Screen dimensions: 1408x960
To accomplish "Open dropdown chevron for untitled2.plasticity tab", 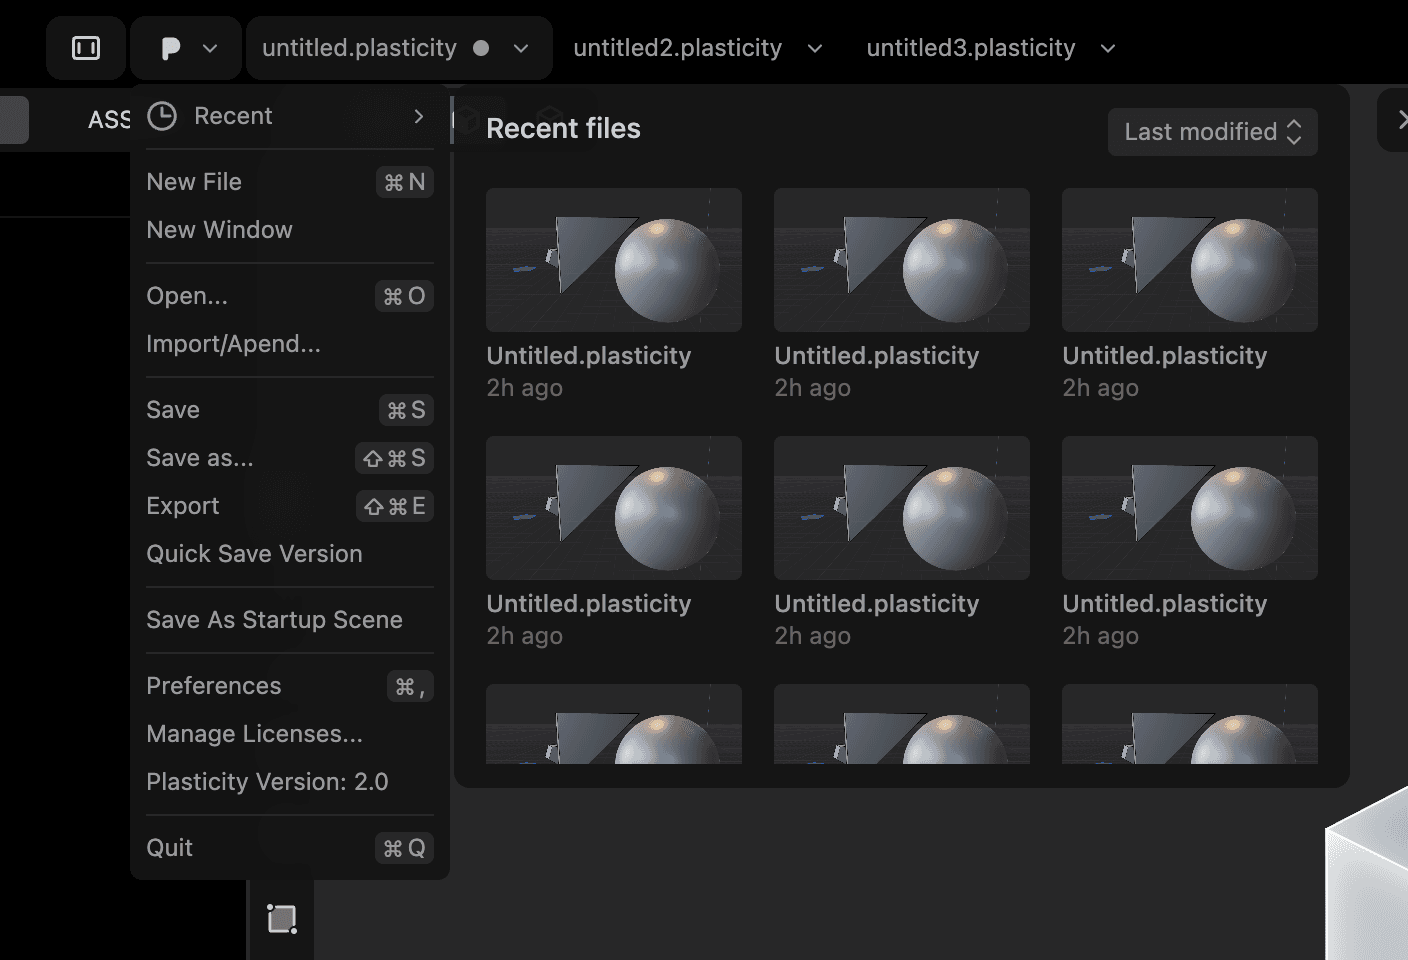I will [815, 48].
